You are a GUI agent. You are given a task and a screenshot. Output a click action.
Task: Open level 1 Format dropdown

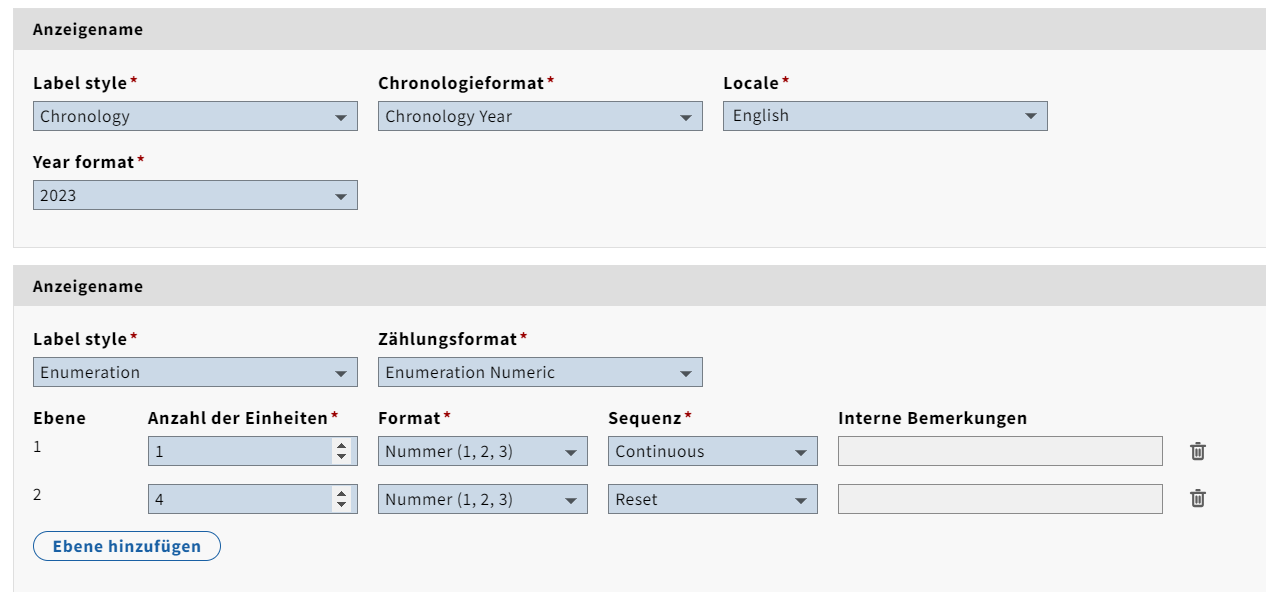(482, 451)
